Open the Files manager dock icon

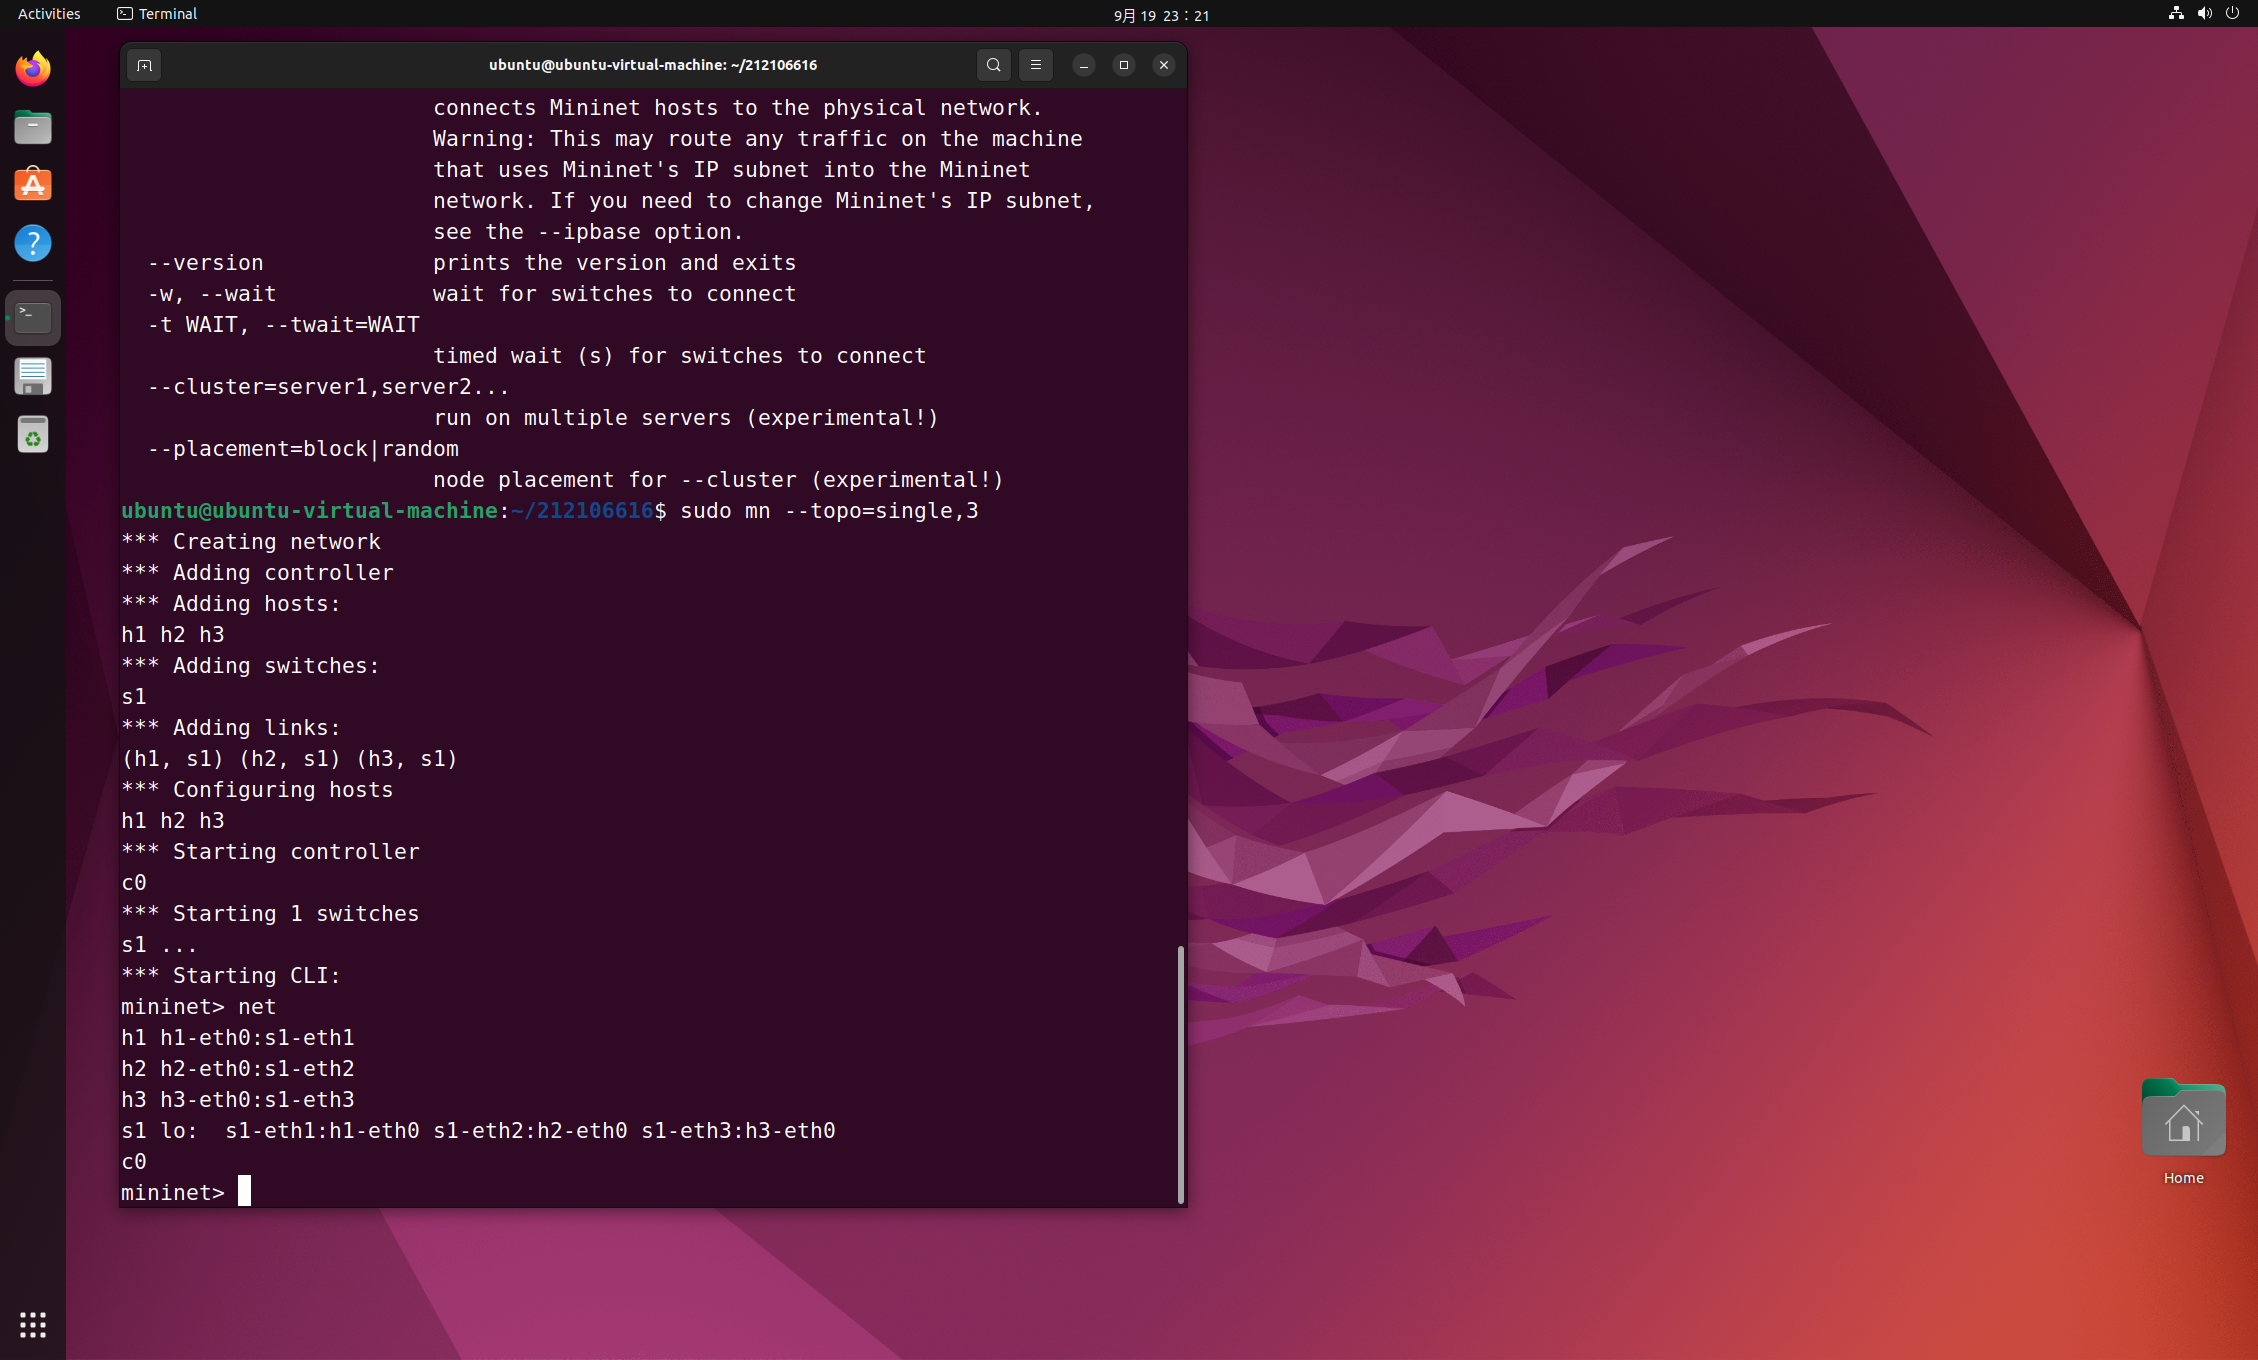[33, 127]
